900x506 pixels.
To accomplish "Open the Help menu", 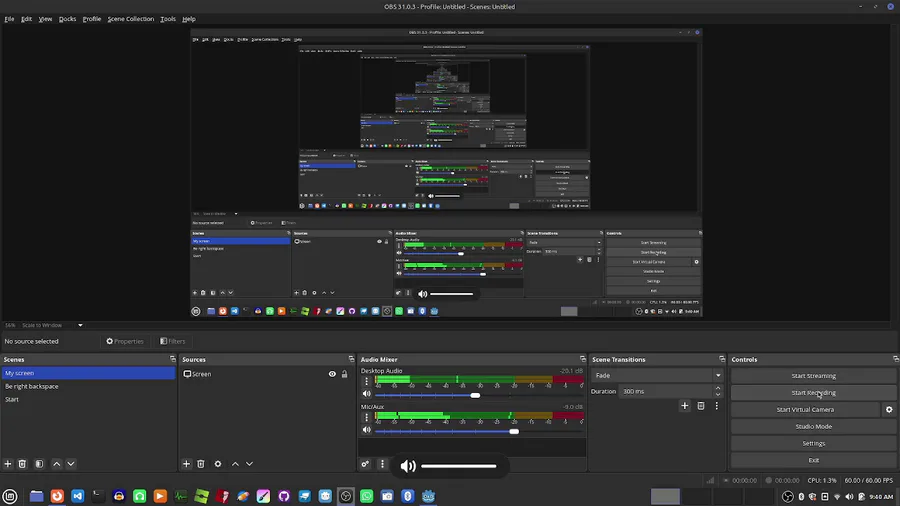I will (189, 19).
